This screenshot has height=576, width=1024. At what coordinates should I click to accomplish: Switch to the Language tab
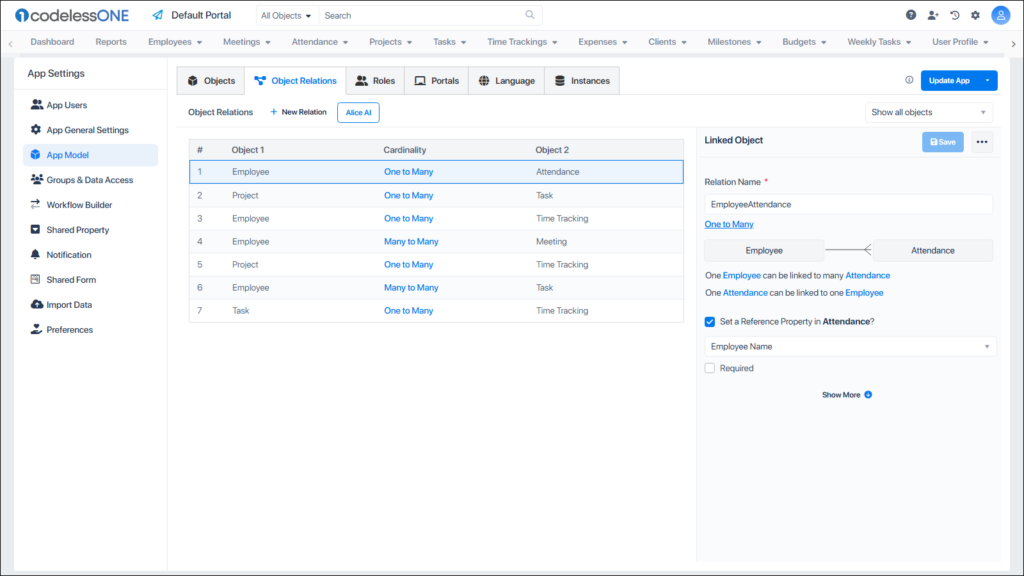coord(507,81)
